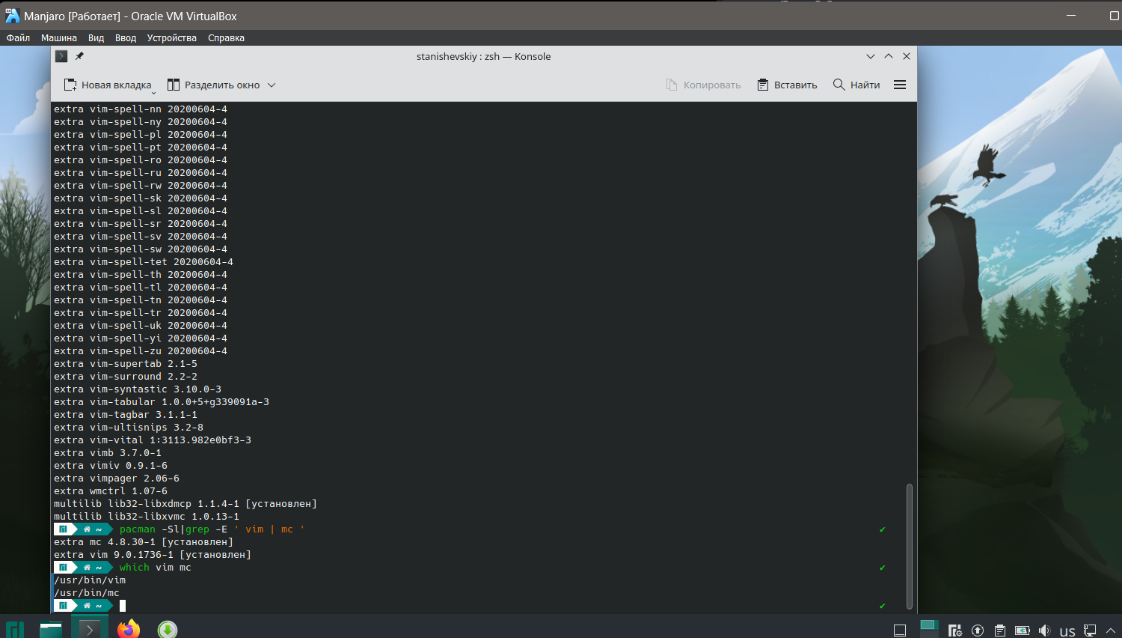
Task: Select the Konsole taskbar entry
Action: tap(89, 629)
